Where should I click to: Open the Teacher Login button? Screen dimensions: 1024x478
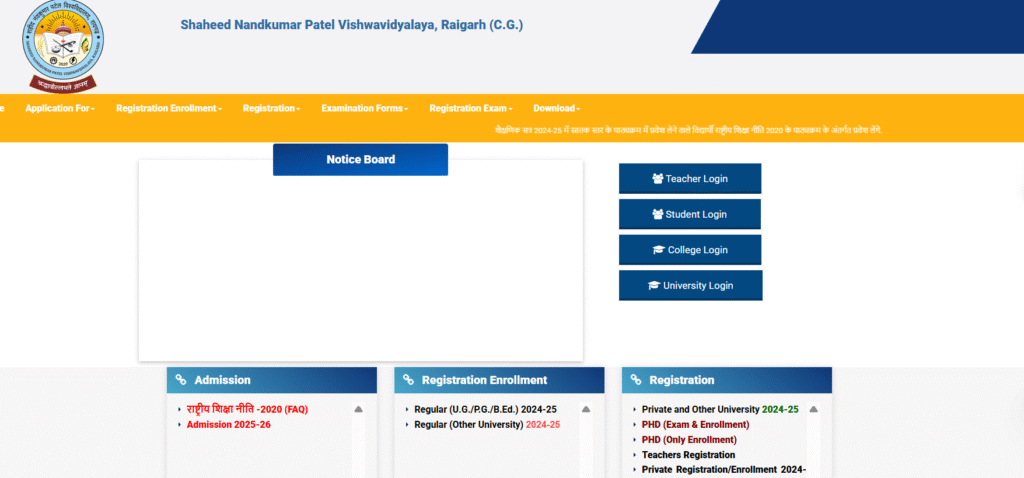pyautogui.click(x=690, y=178)
